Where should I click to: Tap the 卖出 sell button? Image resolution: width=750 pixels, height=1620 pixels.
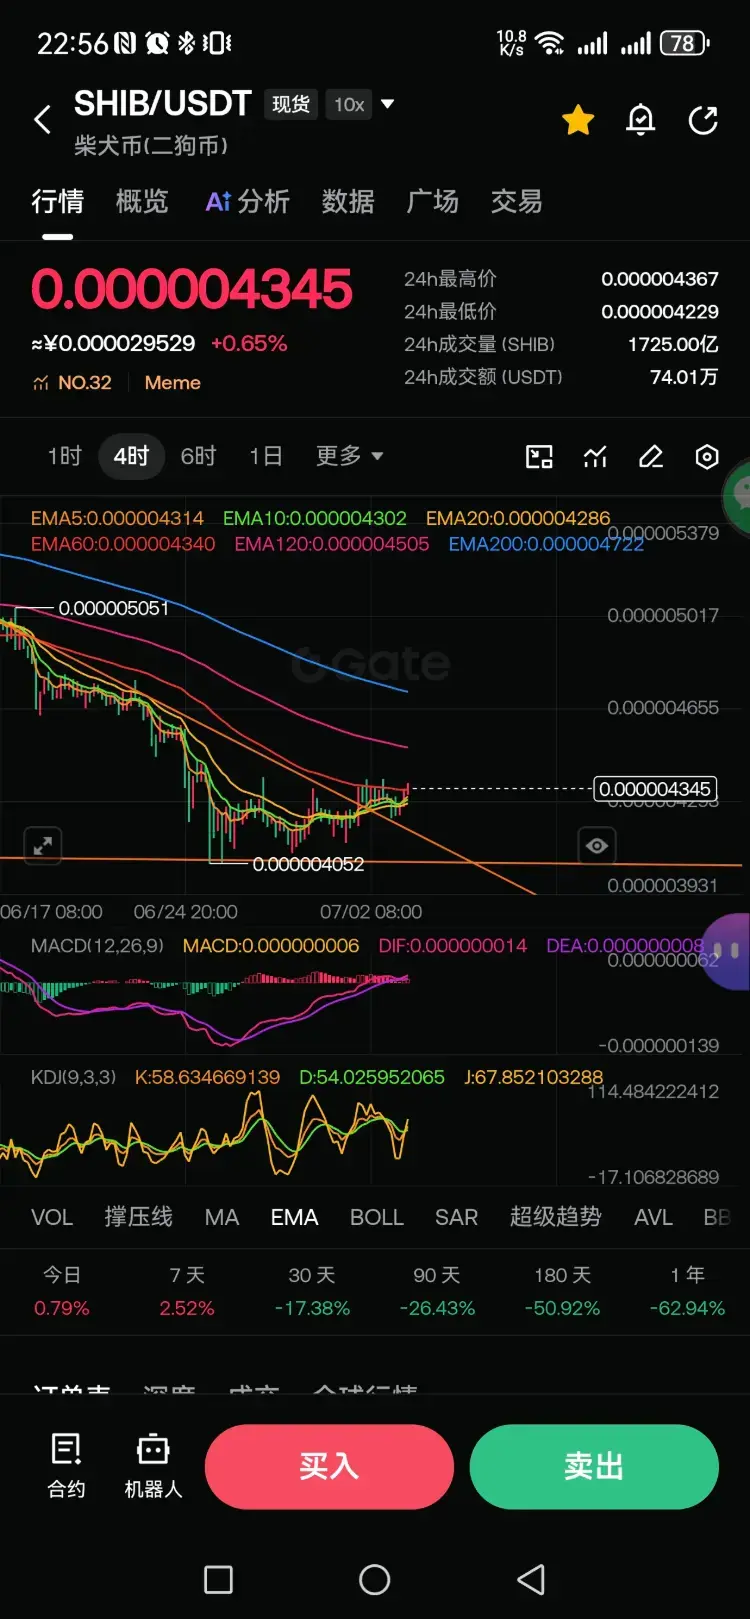(594, 1467)
